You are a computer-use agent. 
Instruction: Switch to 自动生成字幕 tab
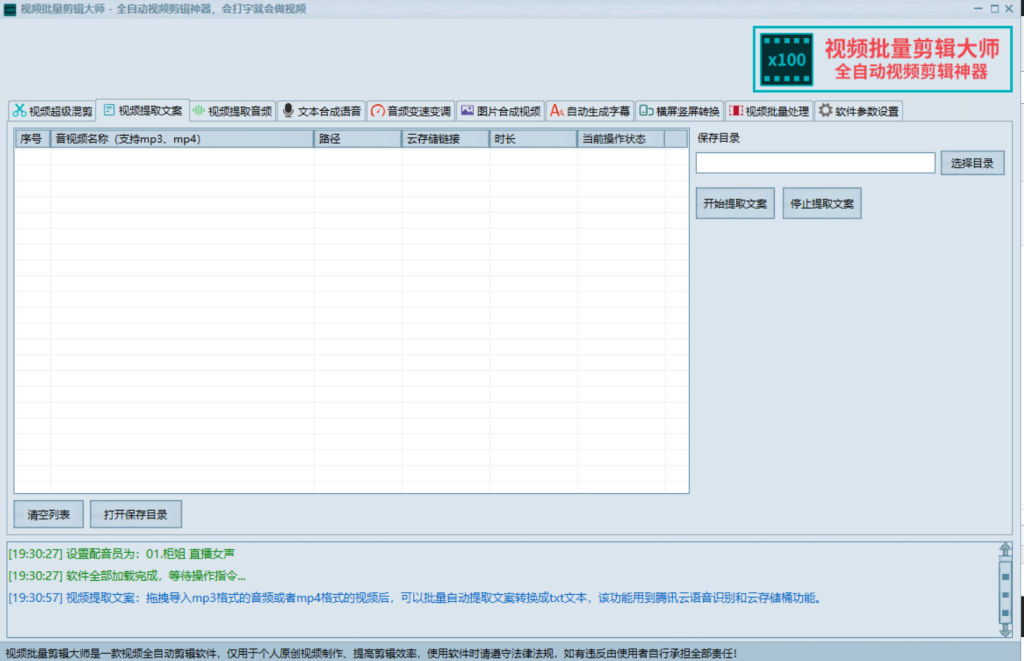(590, 110)
